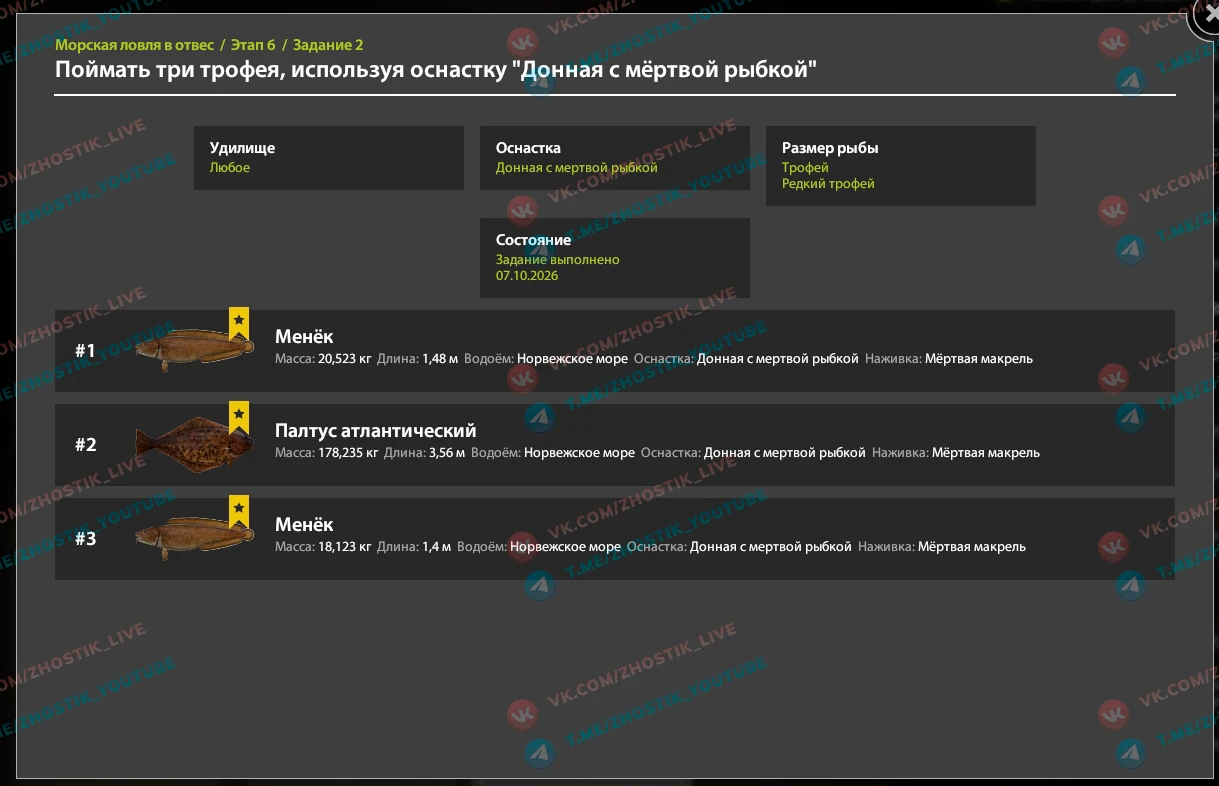Screen dimensions: 1219x786
Task: Click 'Норвежское море' in Палтус атлантический row
Action: (x=579, y=452)
